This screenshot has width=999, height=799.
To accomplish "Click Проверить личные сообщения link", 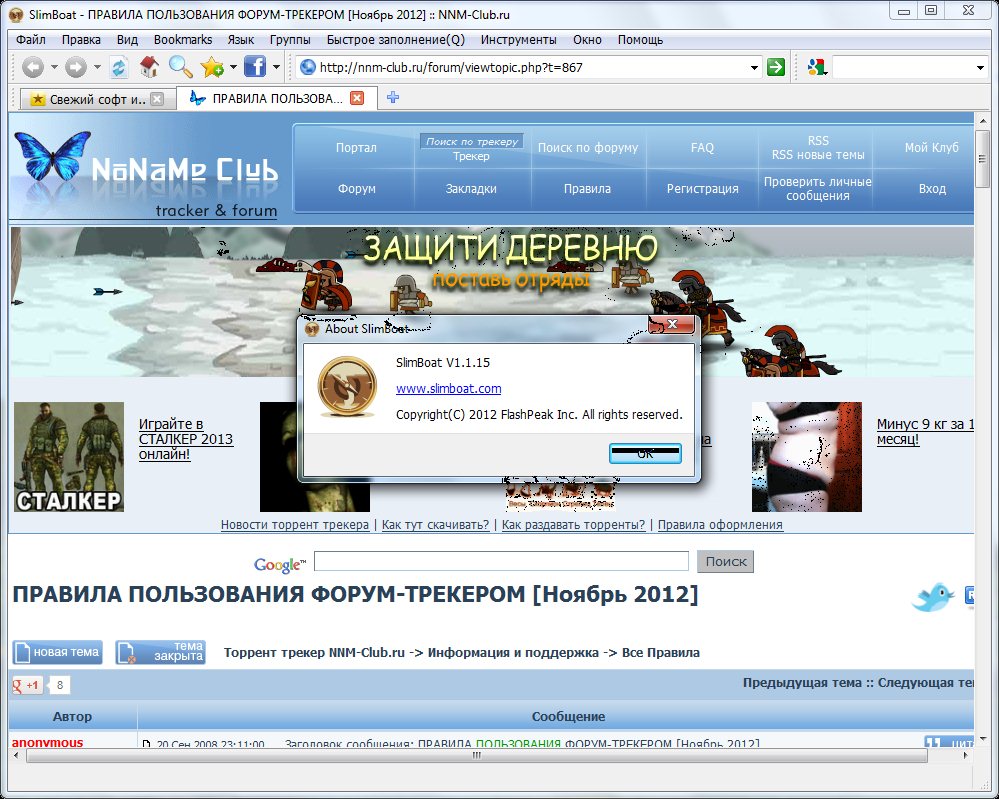I will [817, 189].
